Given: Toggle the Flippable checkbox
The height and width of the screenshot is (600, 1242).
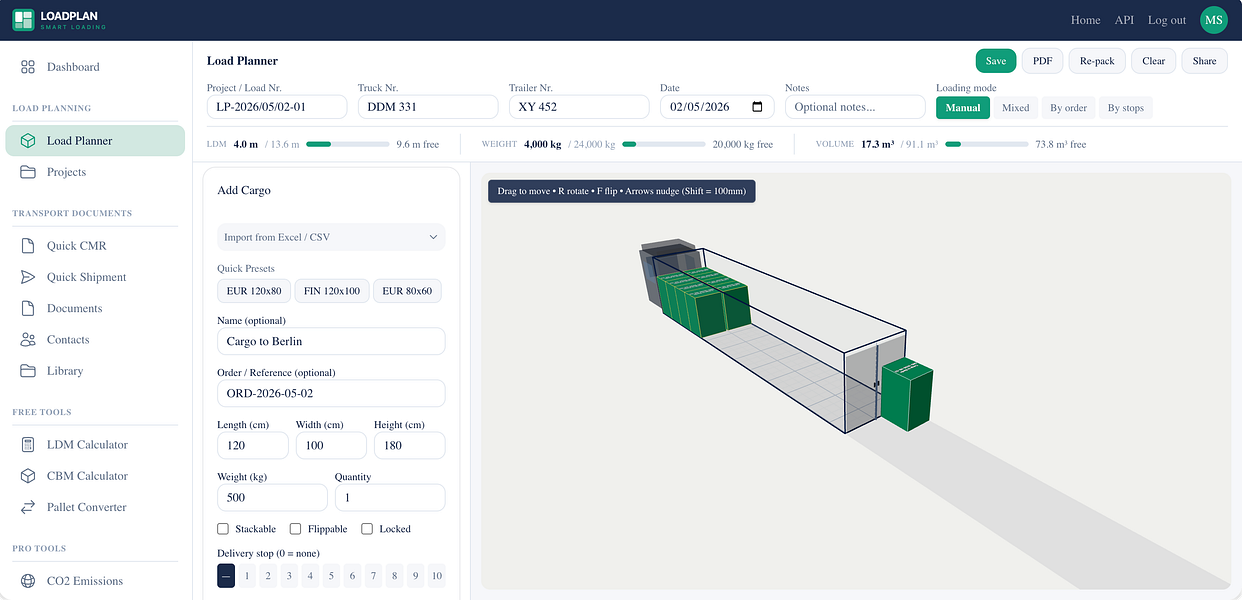Looking at the screenshot, I should 295,529.
